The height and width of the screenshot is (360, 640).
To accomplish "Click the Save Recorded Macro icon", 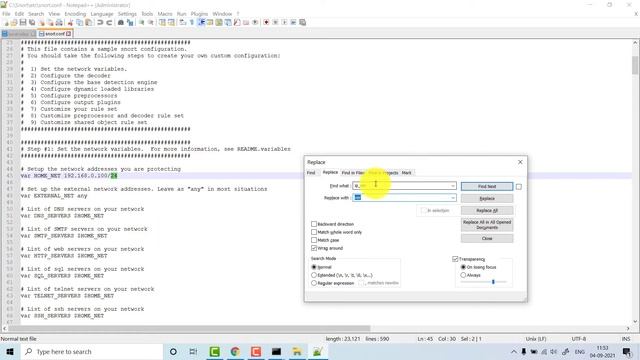I will 302,22.
